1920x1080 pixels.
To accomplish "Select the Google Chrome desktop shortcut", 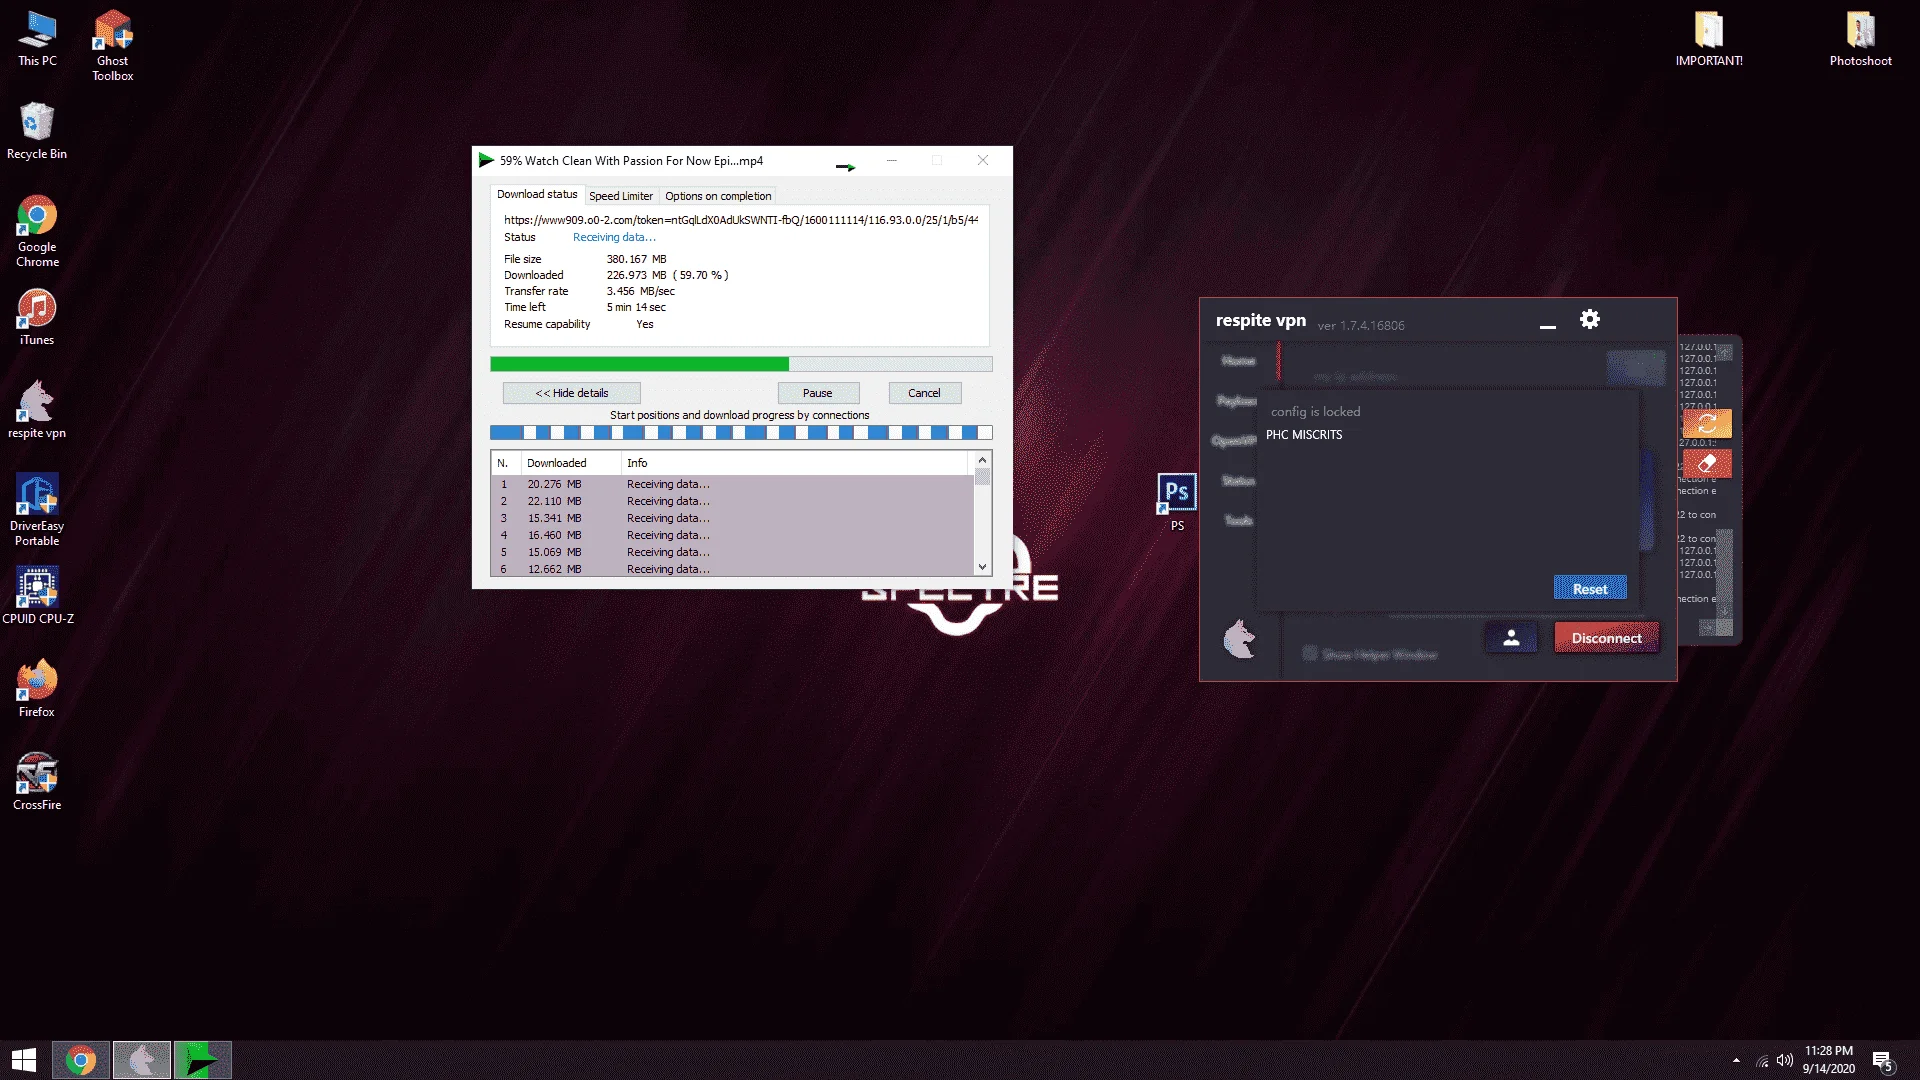I will tap(37, 231).
